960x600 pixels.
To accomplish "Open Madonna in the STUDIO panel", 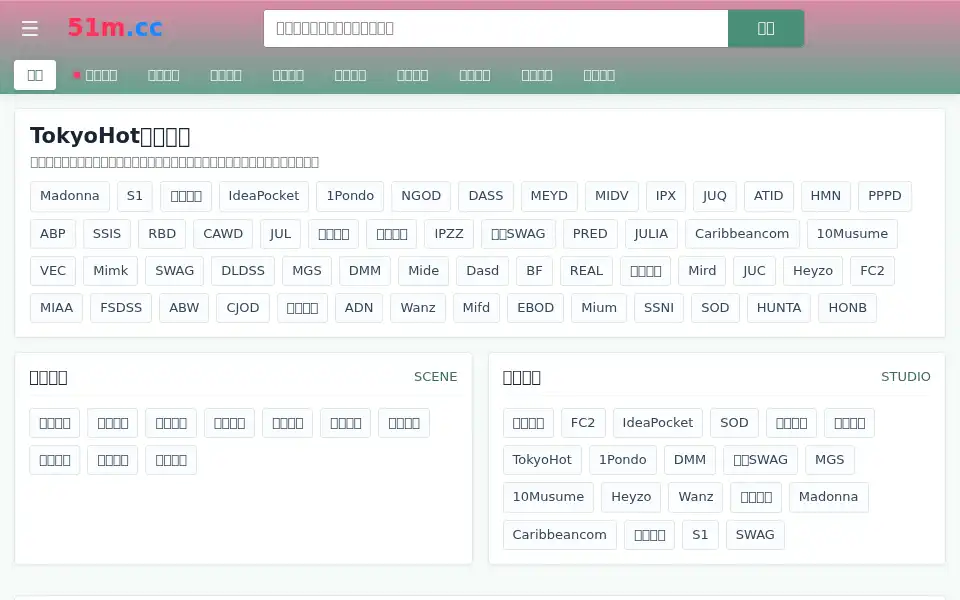I will 828,497.
